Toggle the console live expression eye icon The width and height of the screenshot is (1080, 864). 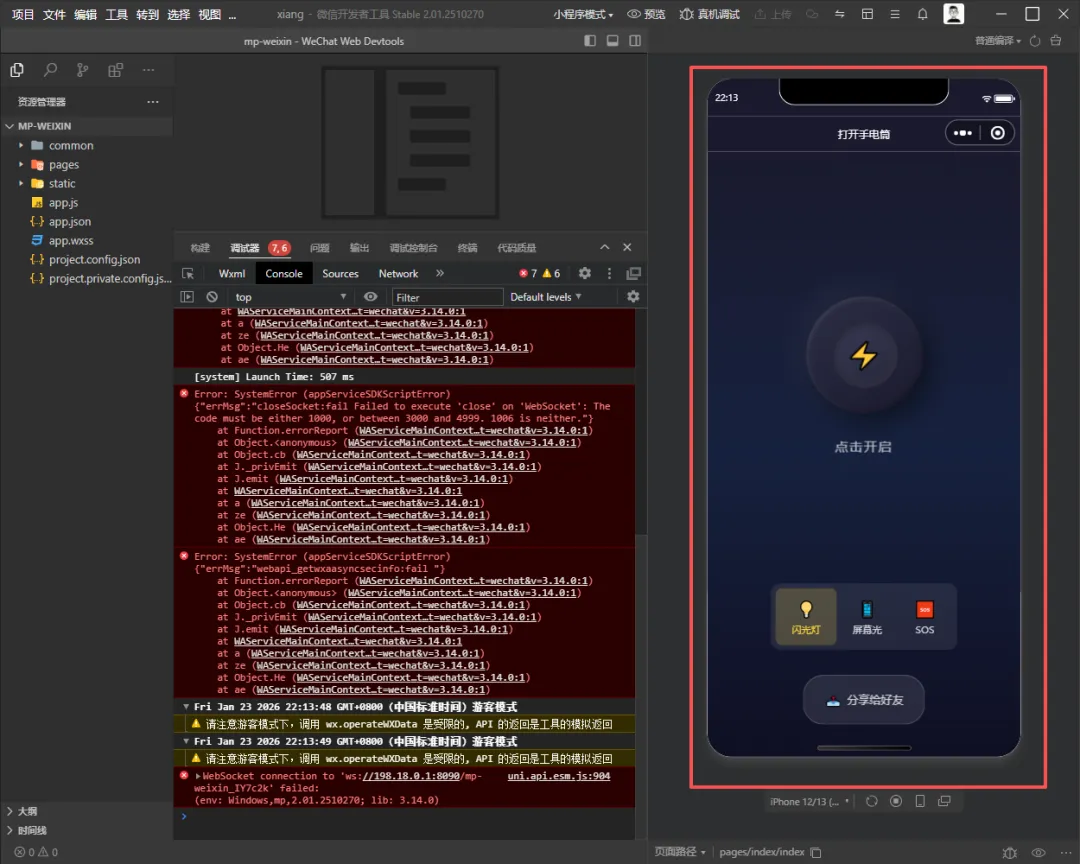pyautogui.click(x=371, y=297)
